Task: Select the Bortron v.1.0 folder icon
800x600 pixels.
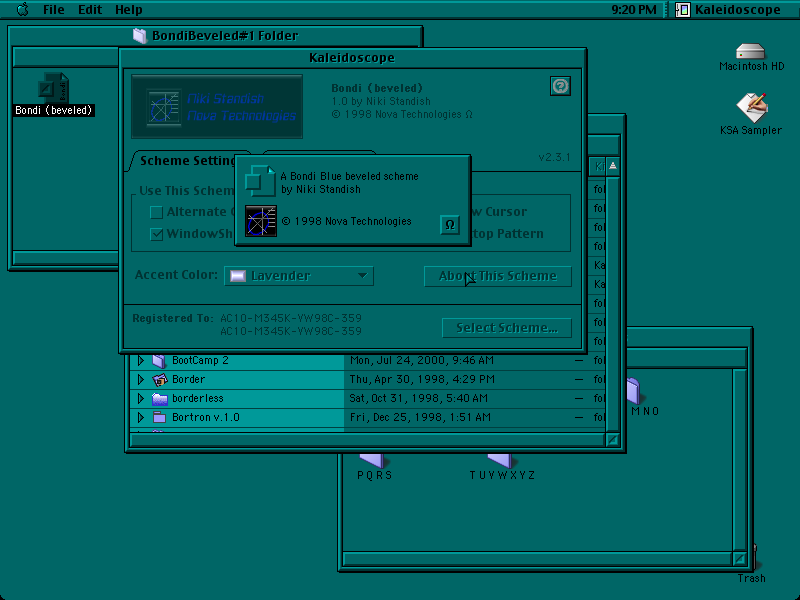Action: click(159, 417)
